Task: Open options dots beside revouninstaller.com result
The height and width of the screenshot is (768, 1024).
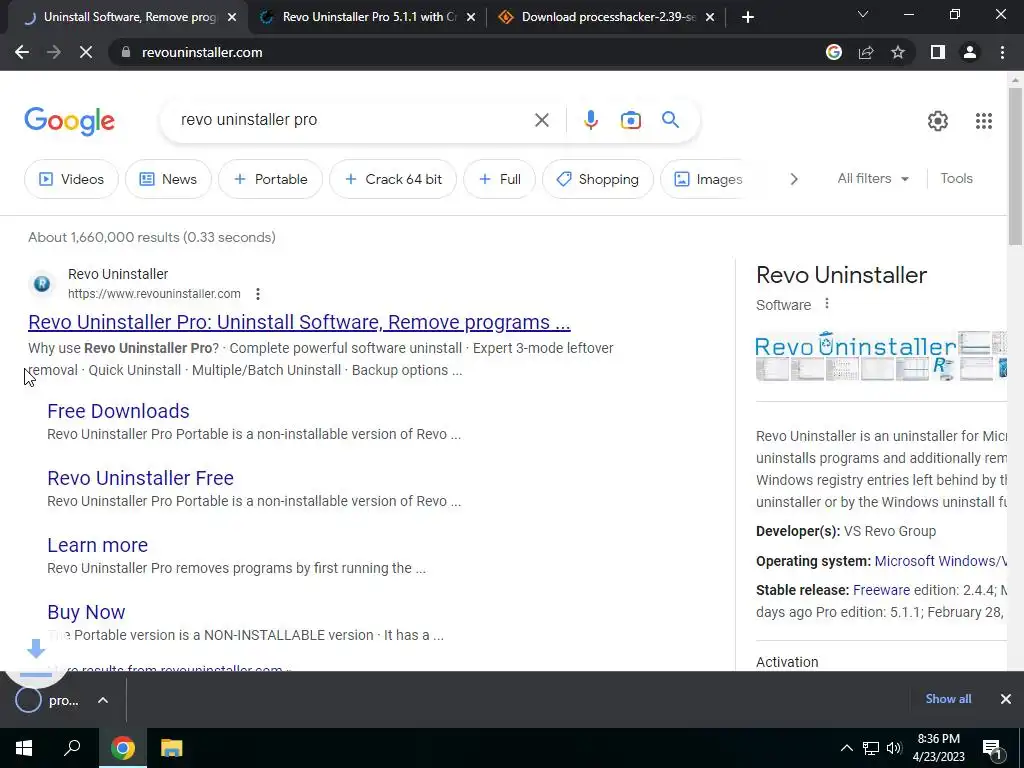Action: click(x=258, y=294)
